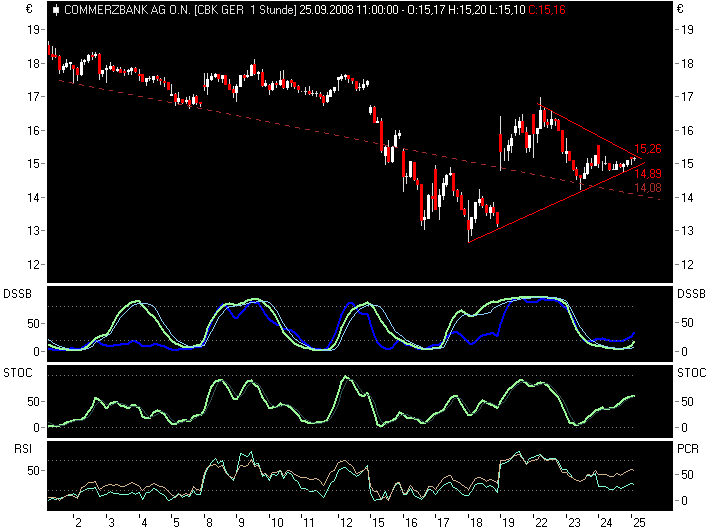Click the 19 price level on left axis
The width and height of the screenshot is (720, 530).
[34, 30]
